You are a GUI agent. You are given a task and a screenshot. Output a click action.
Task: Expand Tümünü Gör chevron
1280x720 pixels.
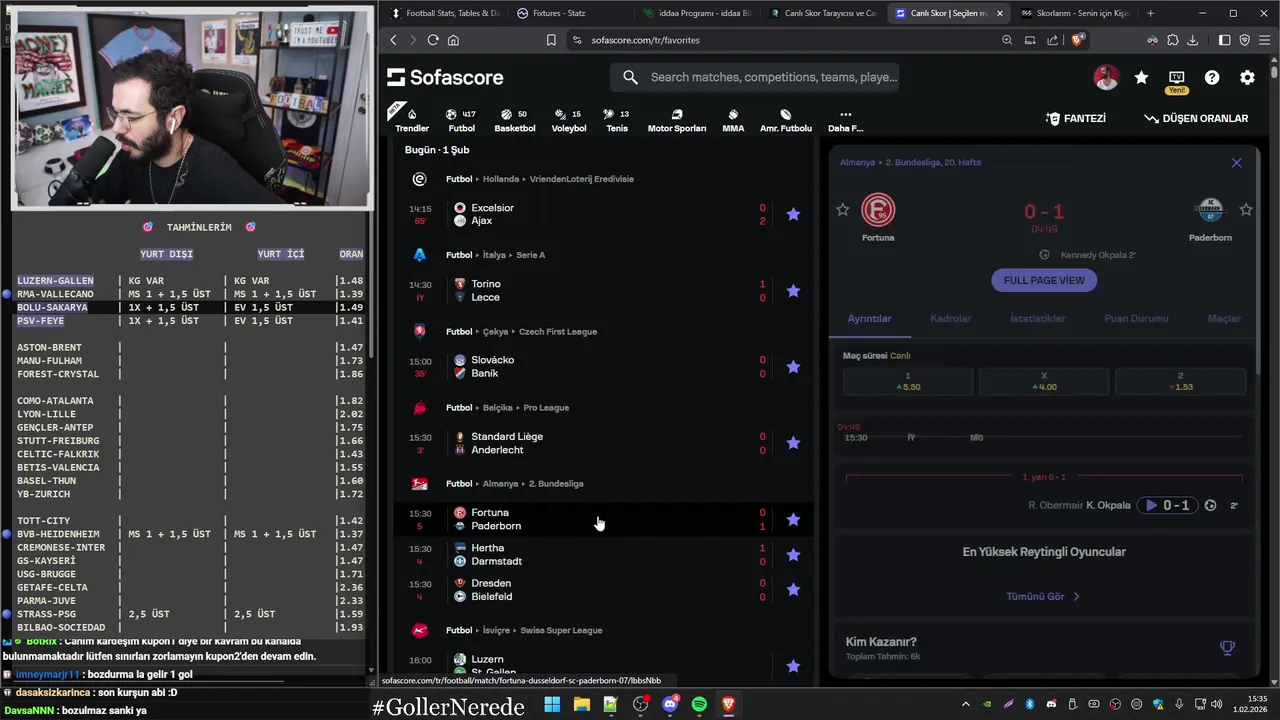pyautogui.click(x=1077, y=597)
